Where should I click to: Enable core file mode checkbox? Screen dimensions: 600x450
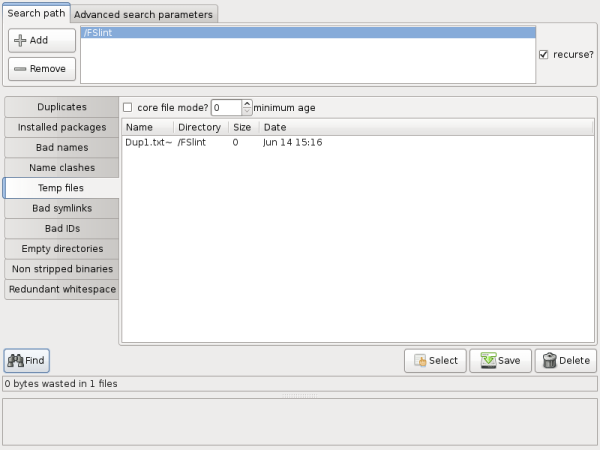click(x=128, y=107)
